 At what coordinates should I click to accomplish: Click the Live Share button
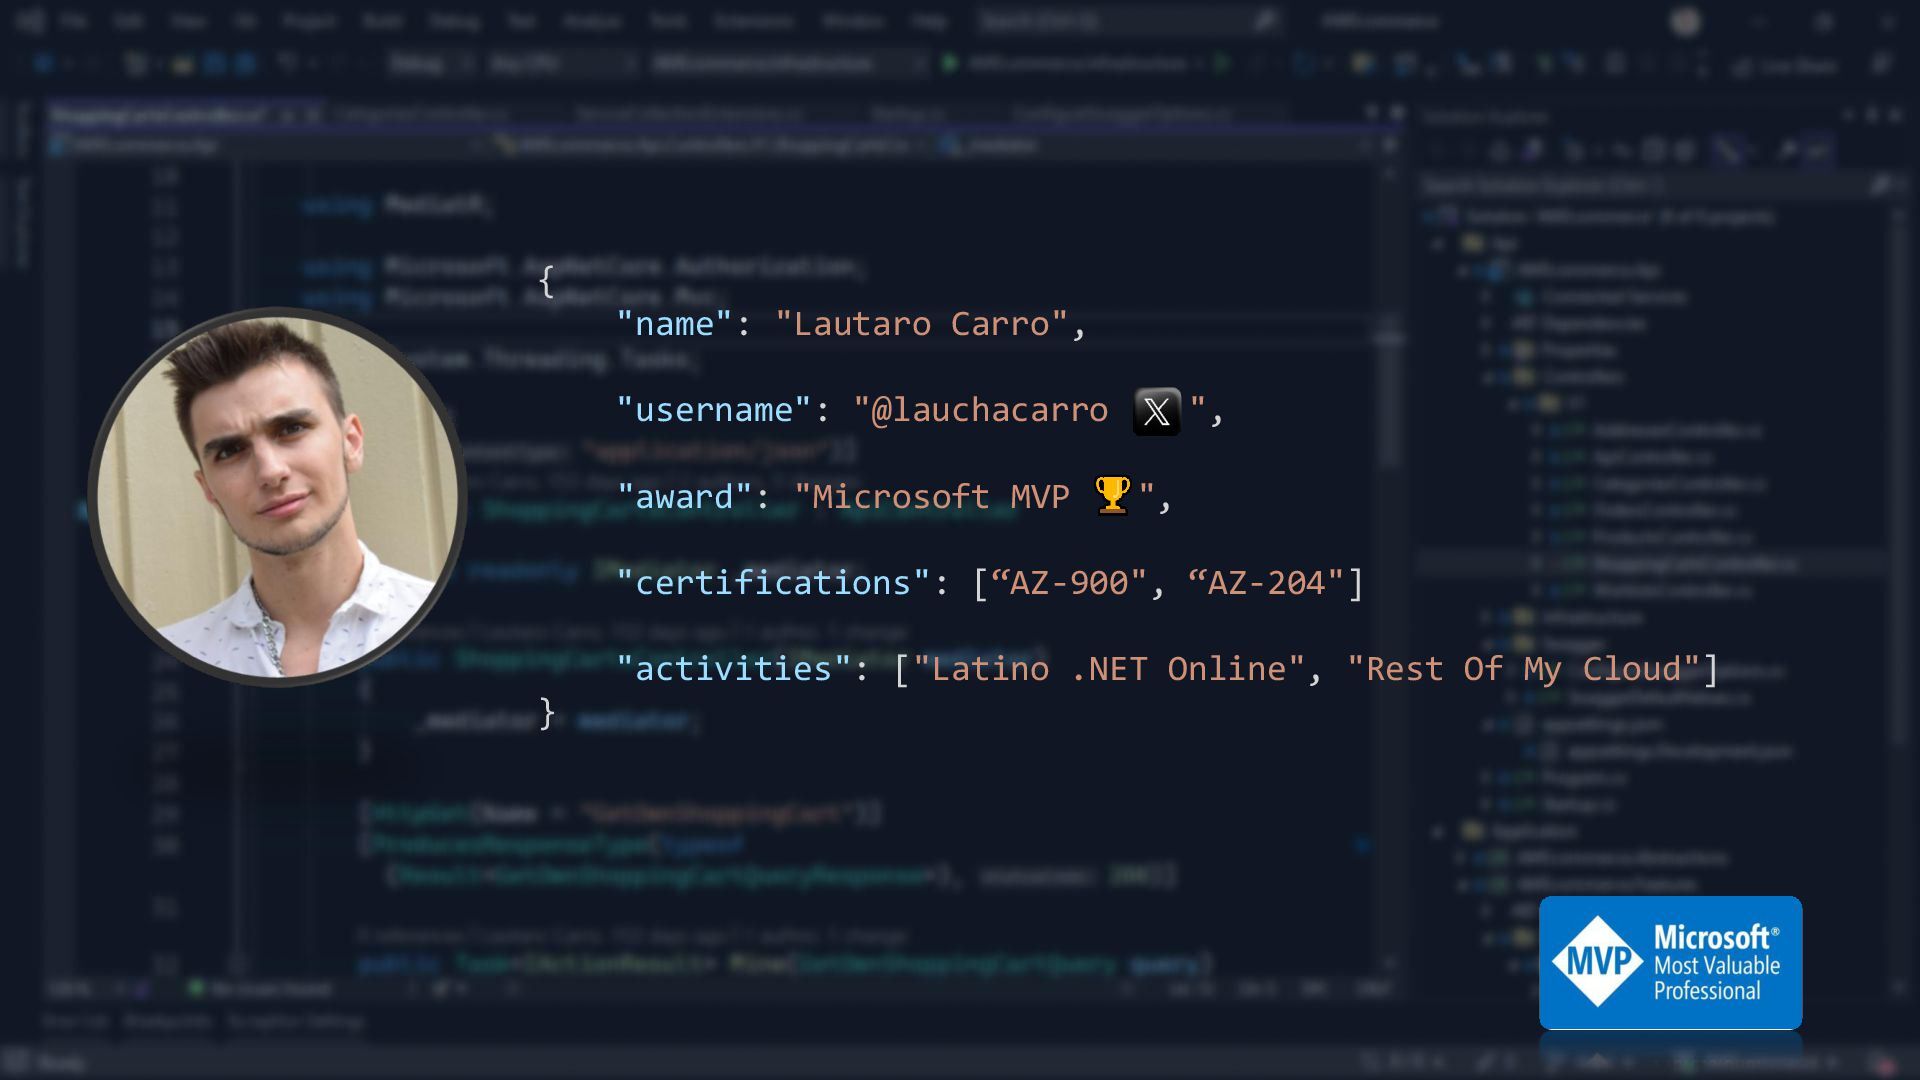click(1787, 66)
